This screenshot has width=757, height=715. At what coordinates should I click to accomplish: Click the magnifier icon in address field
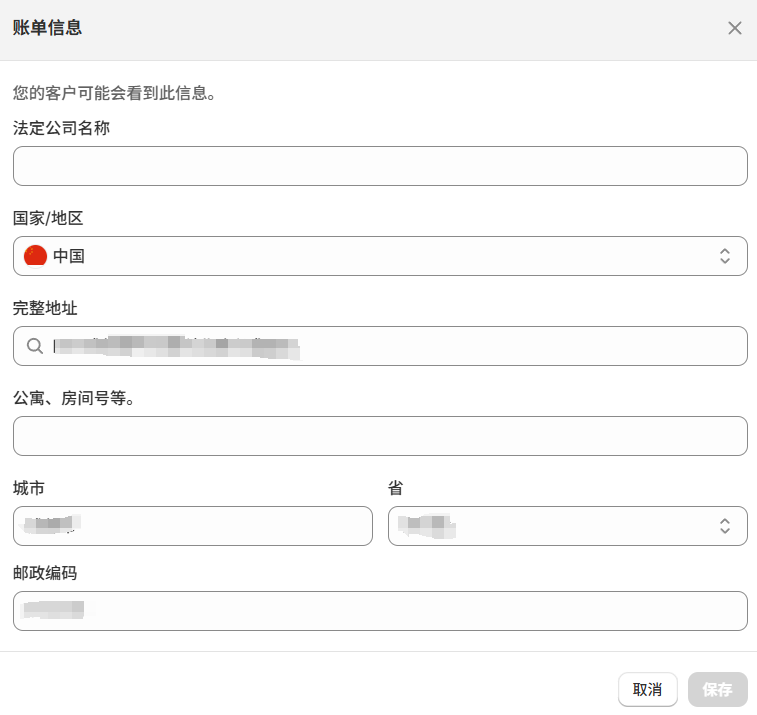point(35,346)
